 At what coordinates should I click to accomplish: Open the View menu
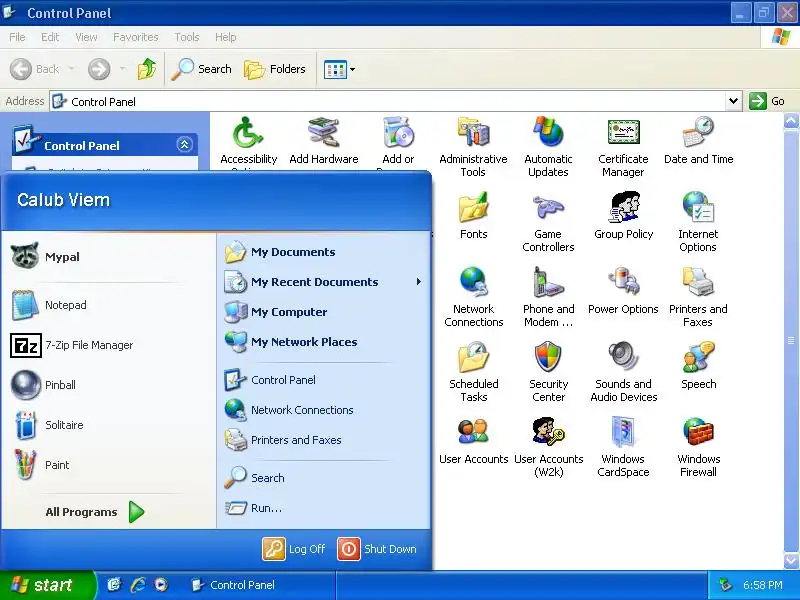click(86, 37)
